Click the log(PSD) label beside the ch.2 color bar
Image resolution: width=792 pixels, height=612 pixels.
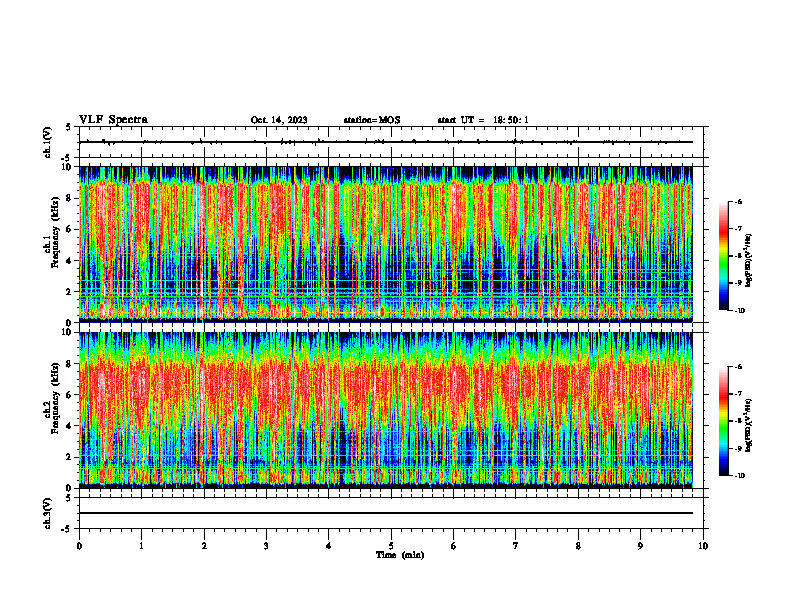coord(749,425)
